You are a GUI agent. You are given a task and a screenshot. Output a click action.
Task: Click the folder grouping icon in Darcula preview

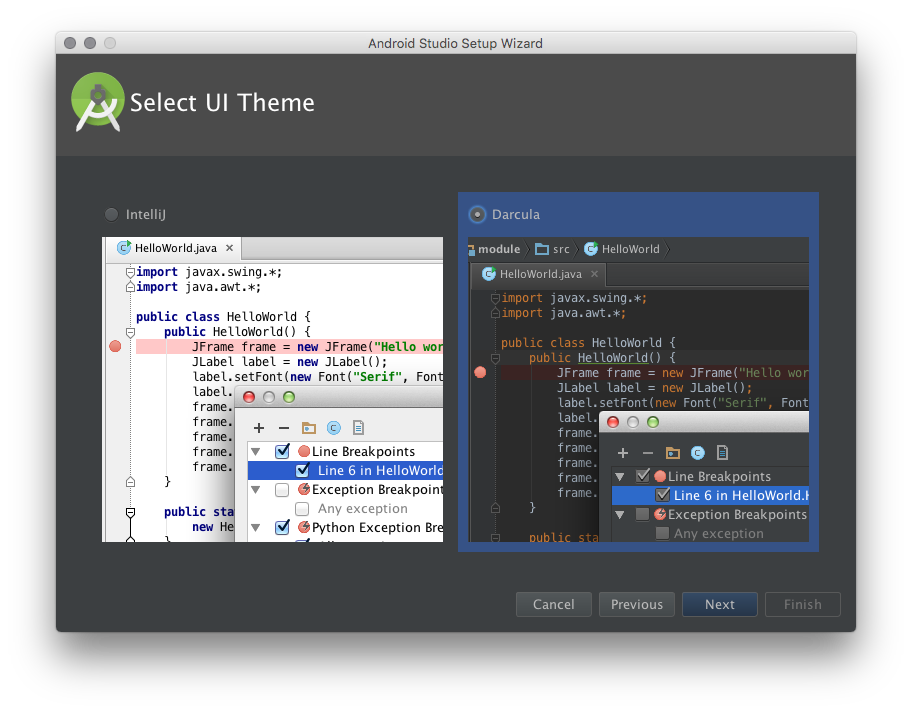pyautogui.click(x=673, y=453)
